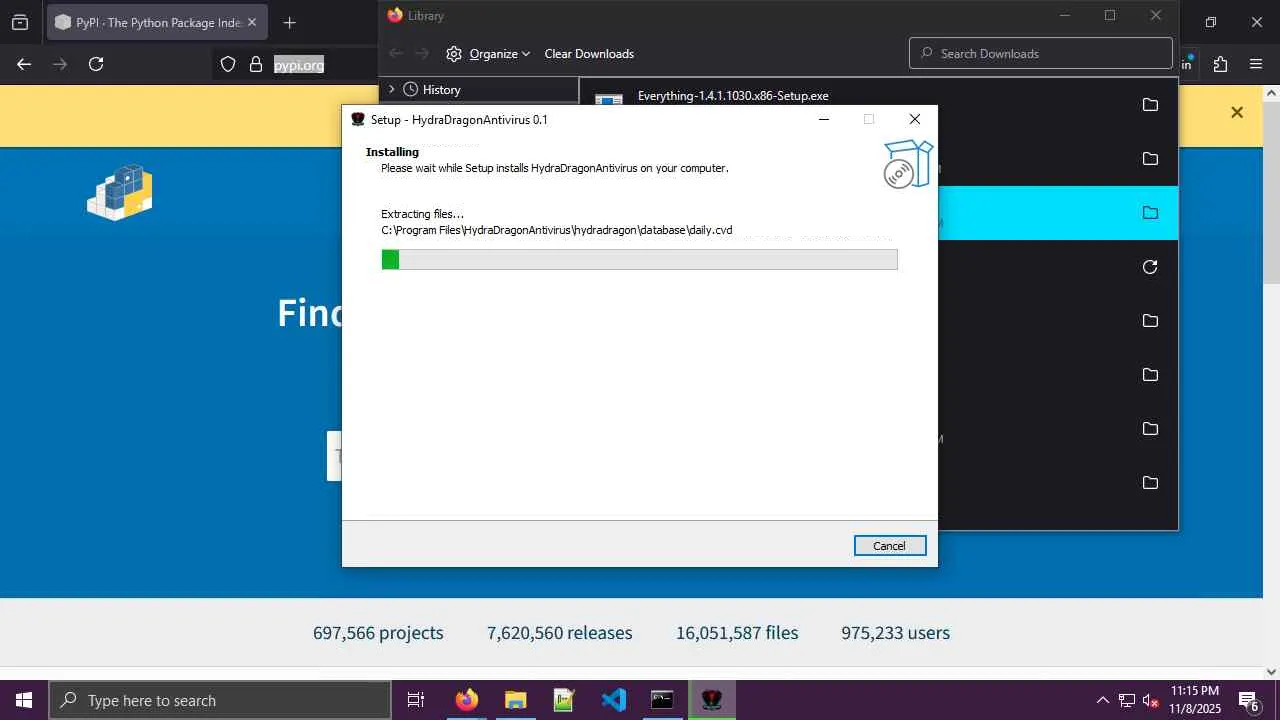This screenshot has width=1280, height=720.
Task: Open the Organize dropdown in Library
Action: tap(488, 54)
